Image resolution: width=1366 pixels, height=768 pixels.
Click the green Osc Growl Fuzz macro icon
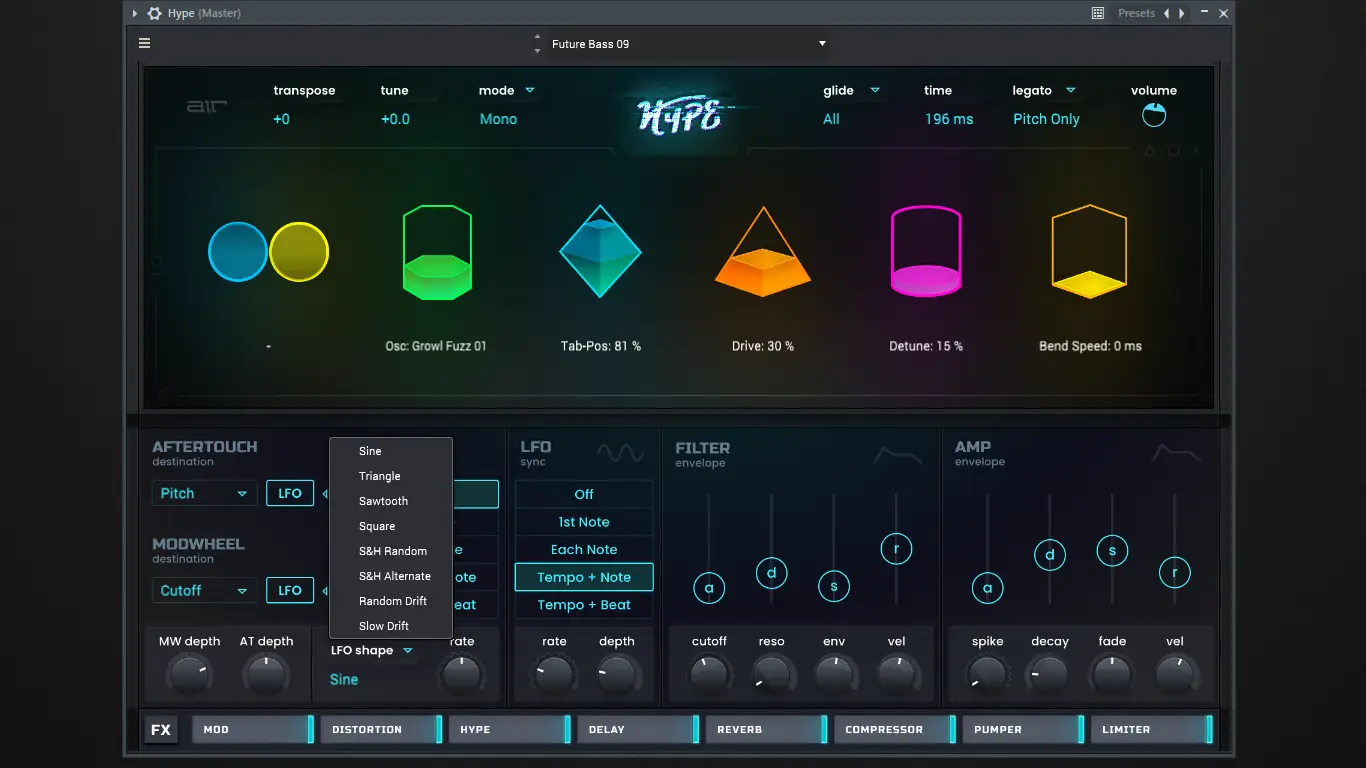click(x=437, y=253)
